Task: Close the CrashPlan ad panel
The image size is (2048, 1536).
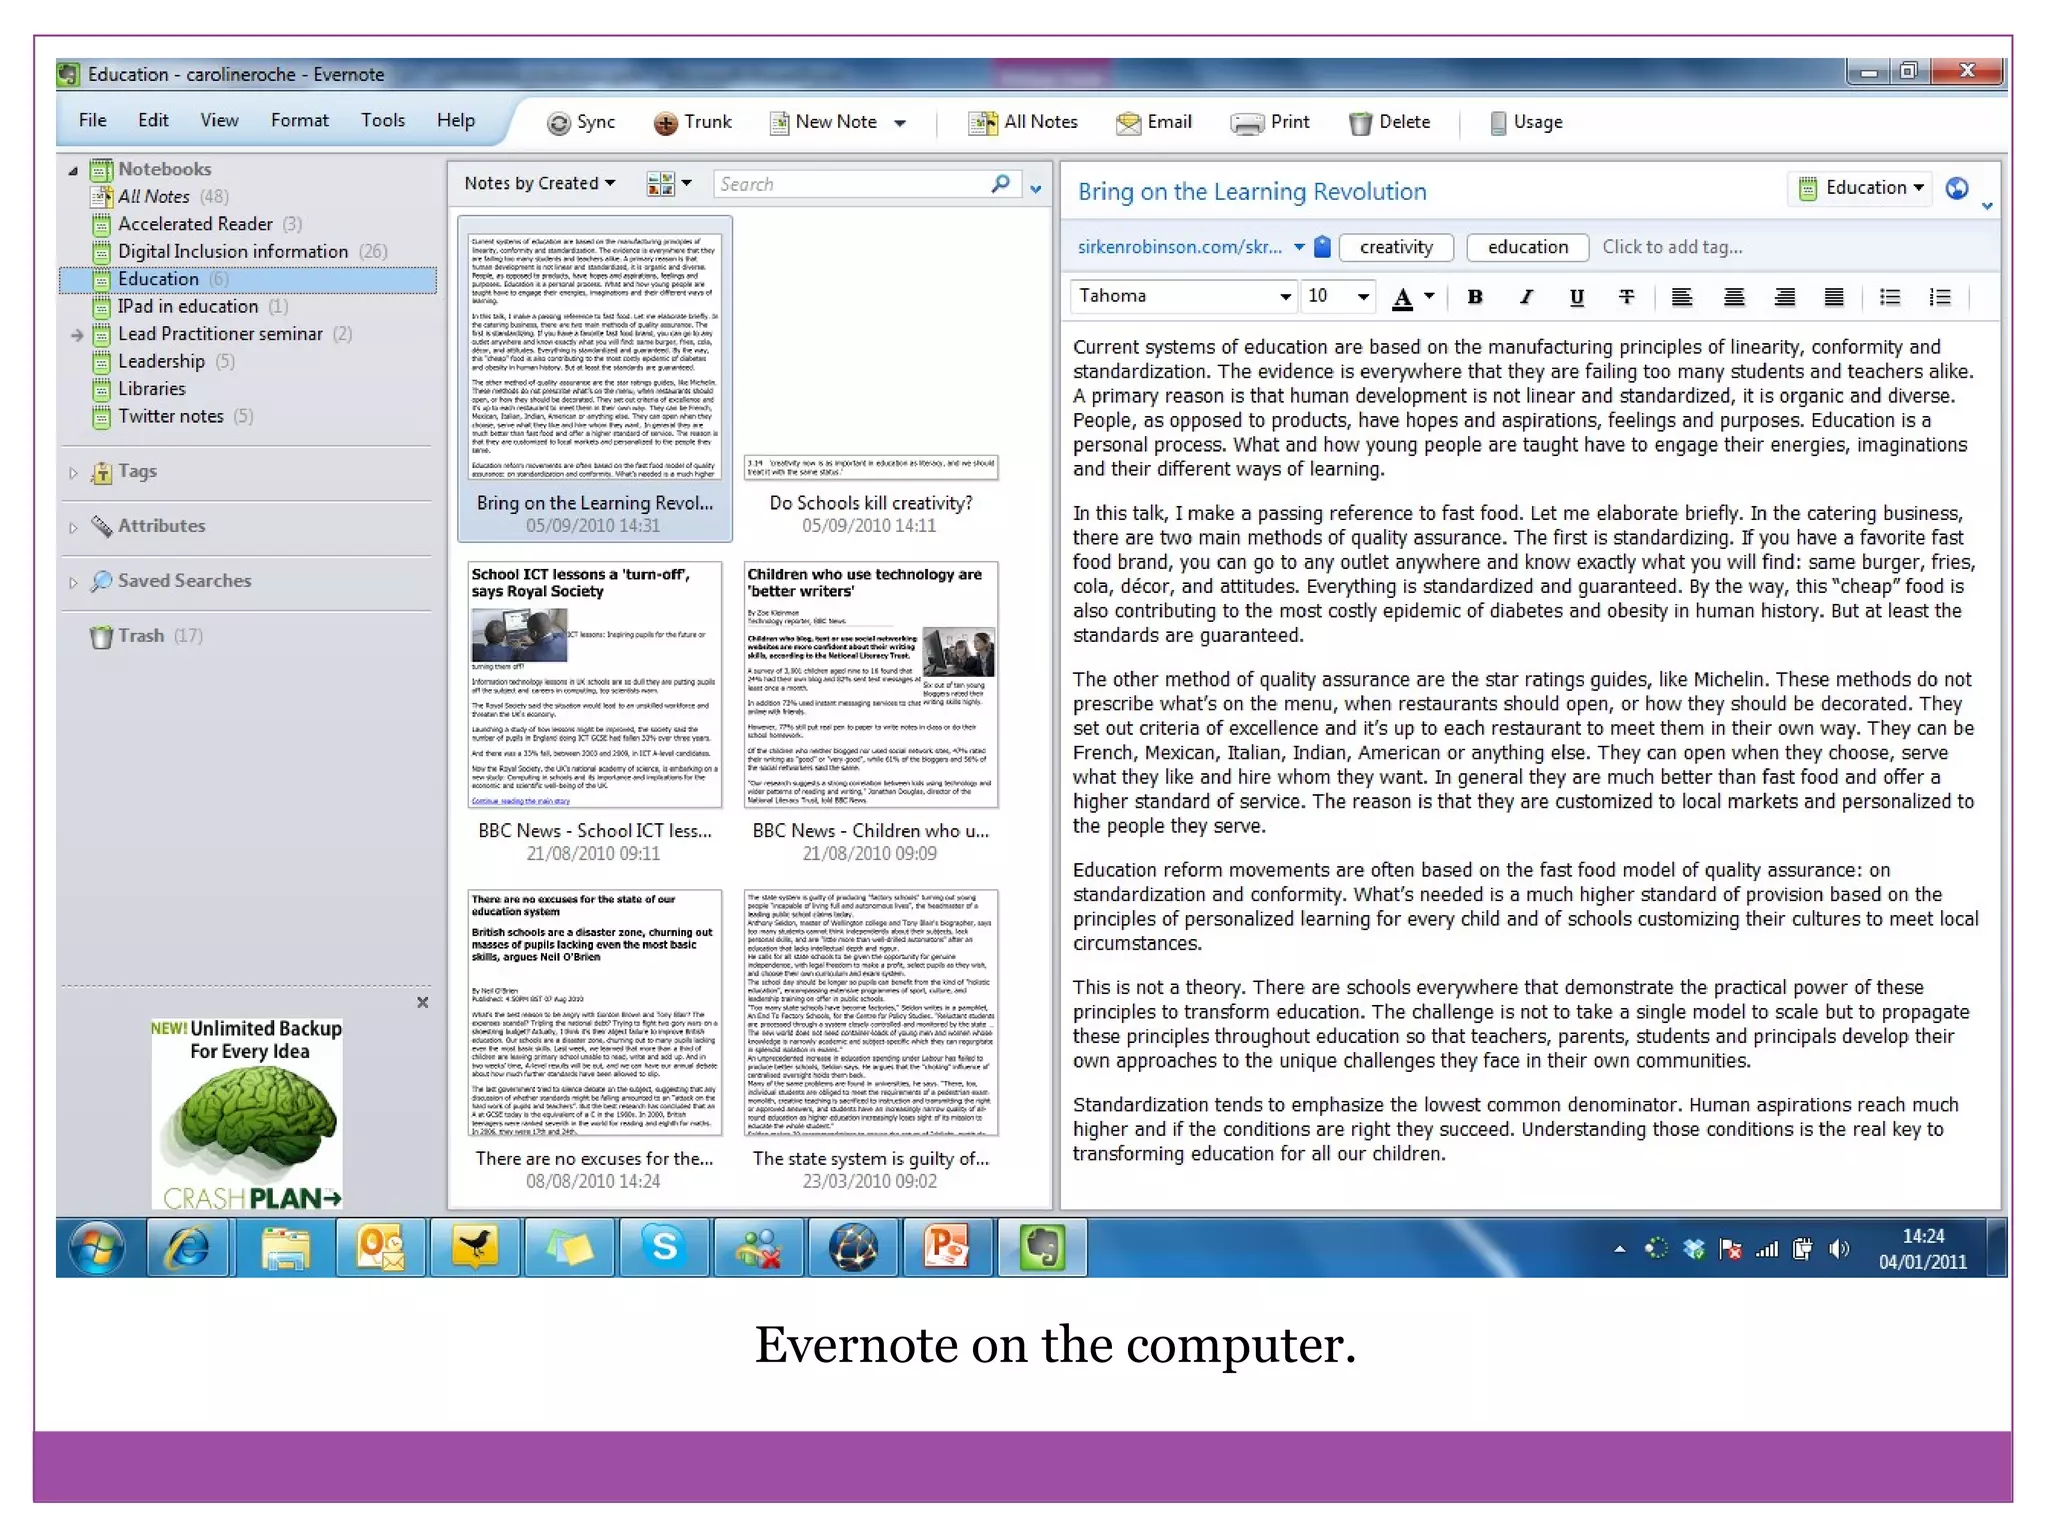Action: click(x=422, y=1002)
